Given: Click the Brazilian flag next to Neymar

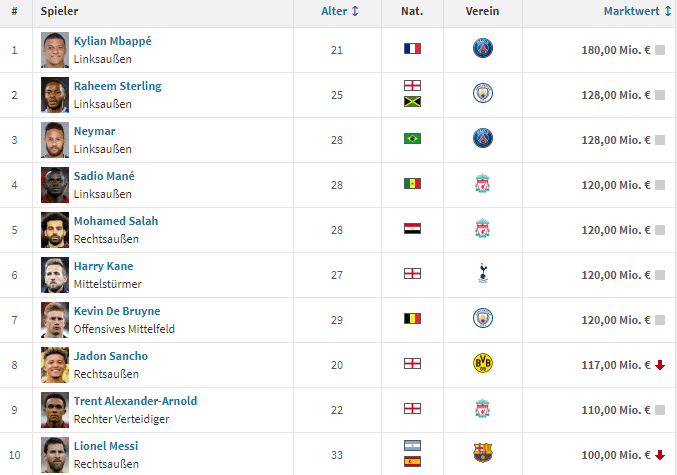Looking at the screenshot, I should [x=412, y=138].
